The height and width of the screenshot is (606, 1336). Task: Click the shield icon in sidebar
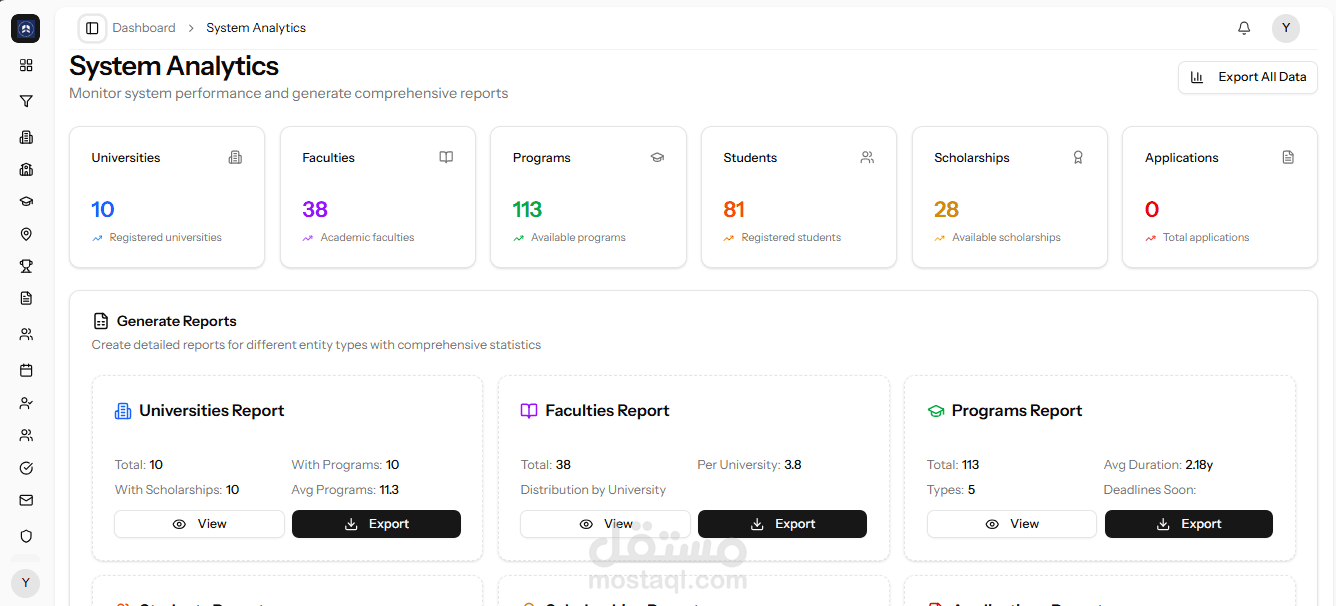26,536
